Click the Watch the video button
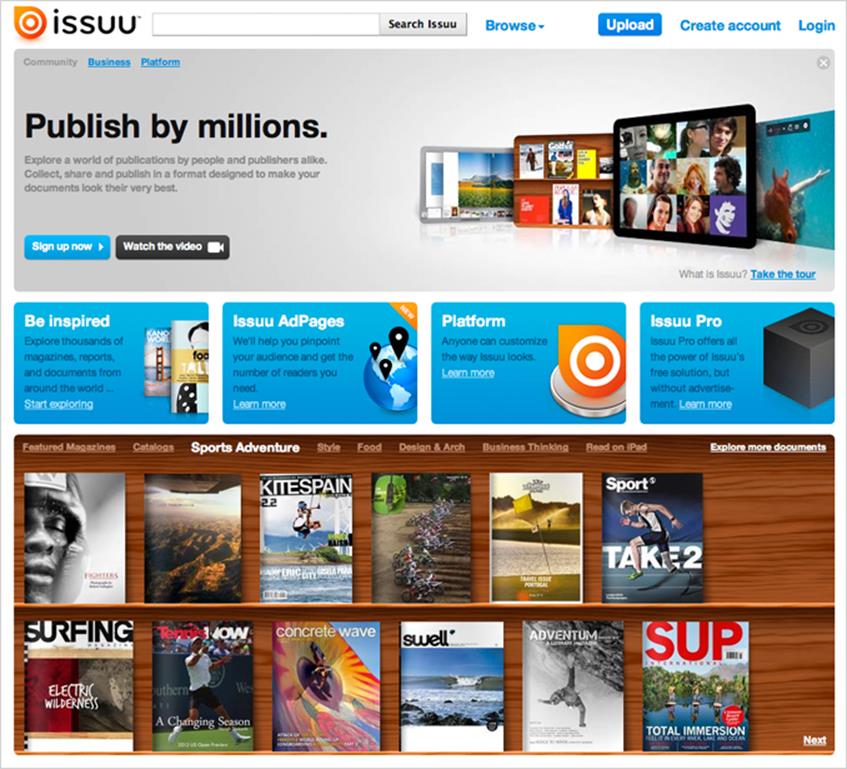 click(x=172, y=247)
